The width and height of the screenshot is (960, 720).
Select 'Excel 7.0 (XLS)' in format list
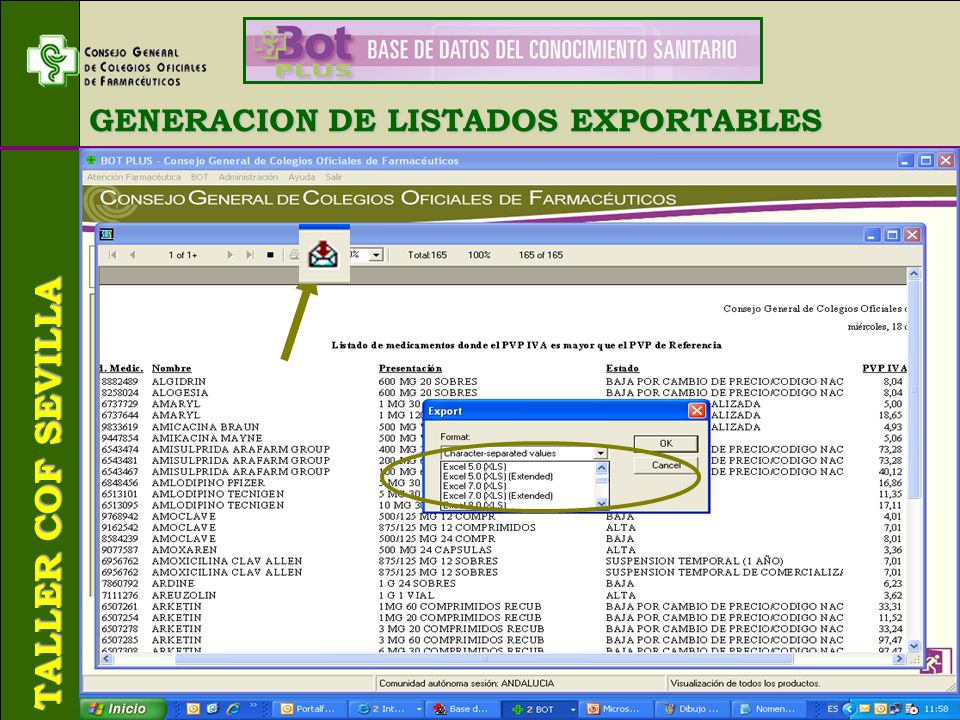pos(474,486)
